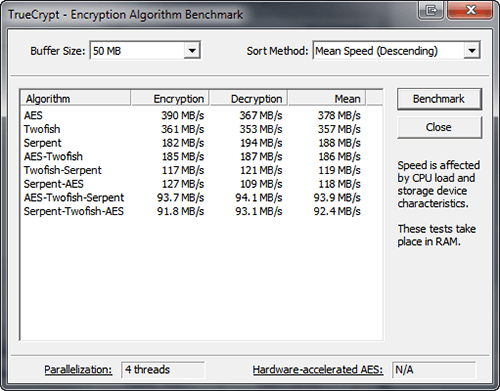This screenshot has width=500, height=391.
Task: Click the 182 MB/s encryption value
Action: pos(183,143)
